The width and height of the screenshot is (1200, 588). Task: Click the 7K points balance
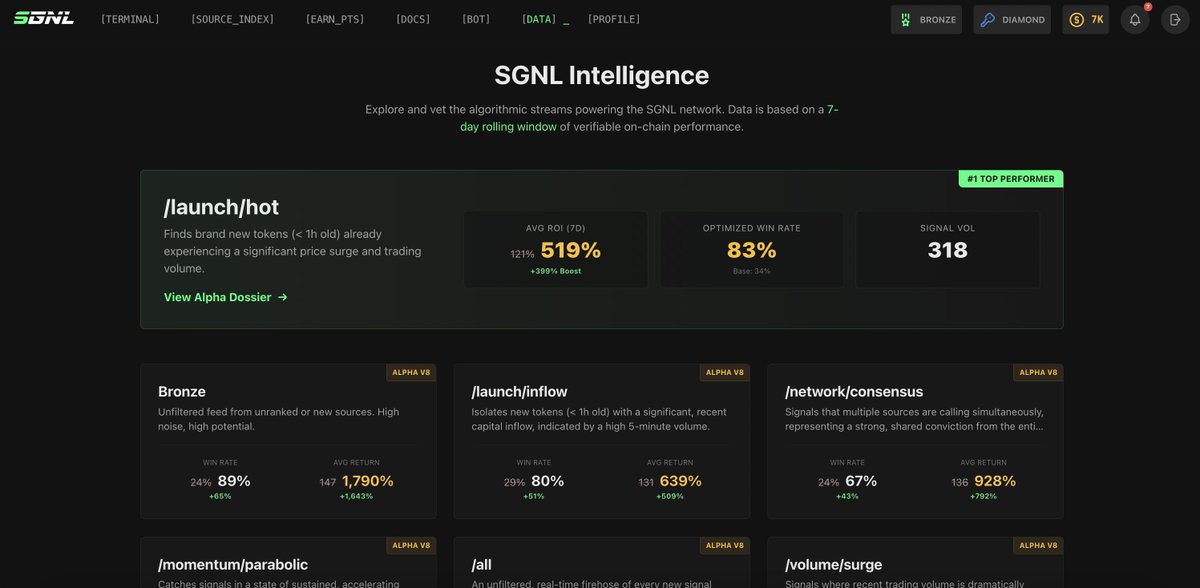[x=1086, y=20]
